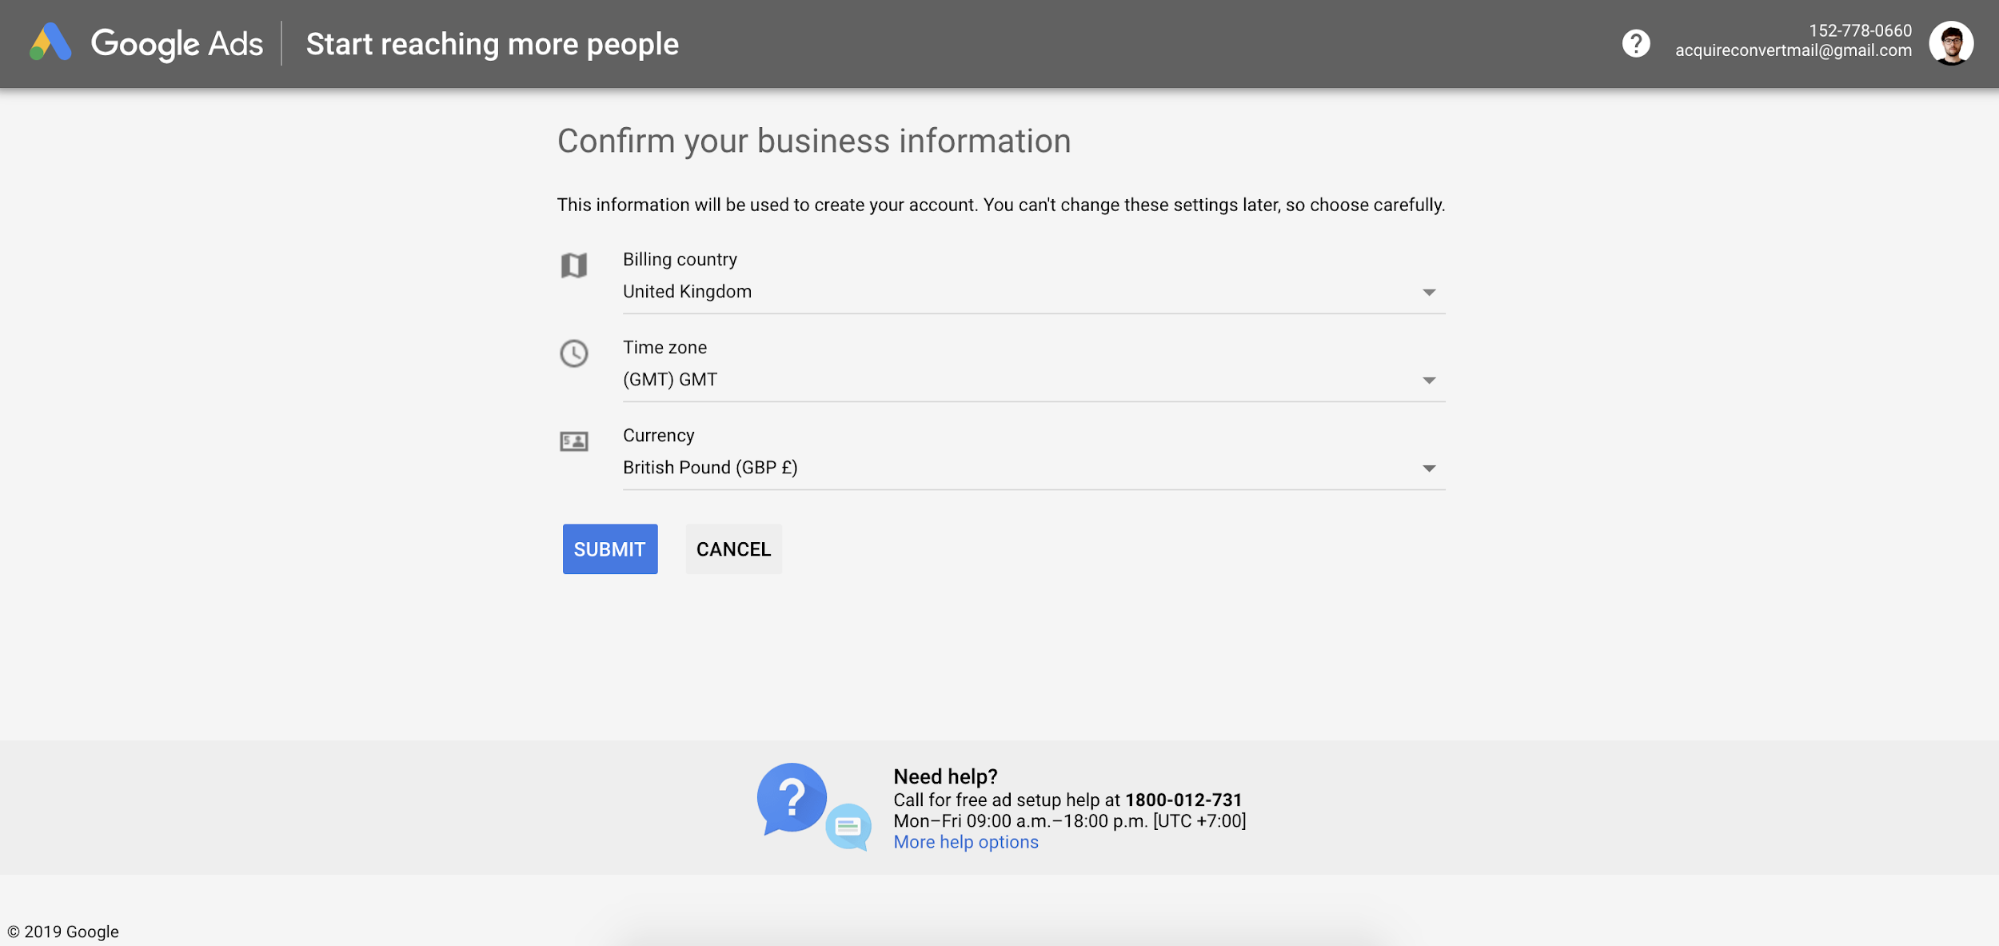Open the More help options link
1999x946 pixels.
pos(966,842)
